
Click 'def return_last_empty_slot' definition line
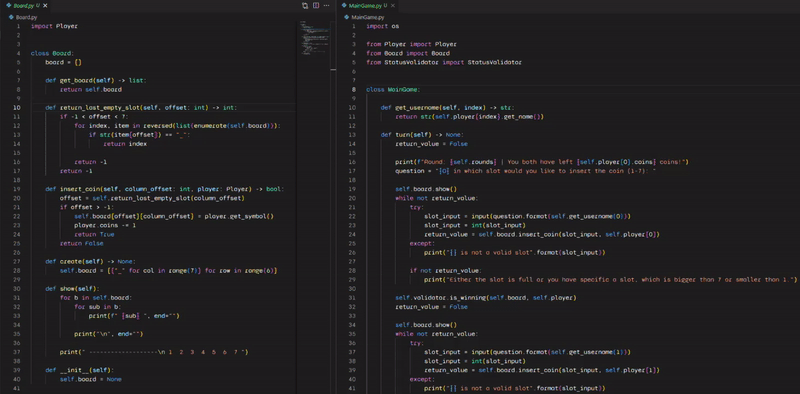[x=141, y=108]
